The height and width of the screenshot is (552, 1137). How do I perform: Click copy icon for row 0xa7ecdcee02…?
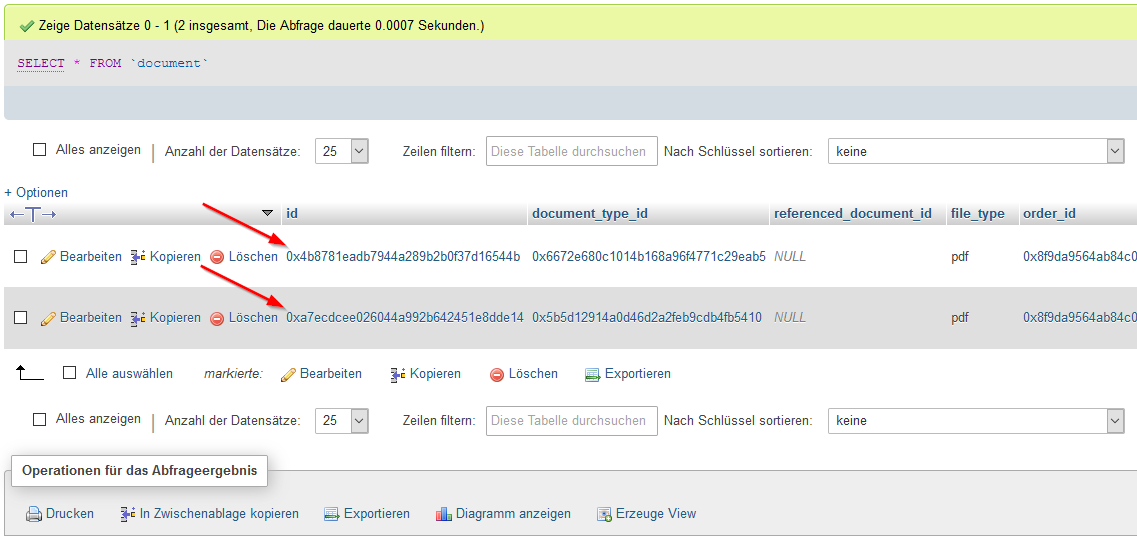(138, 318)
